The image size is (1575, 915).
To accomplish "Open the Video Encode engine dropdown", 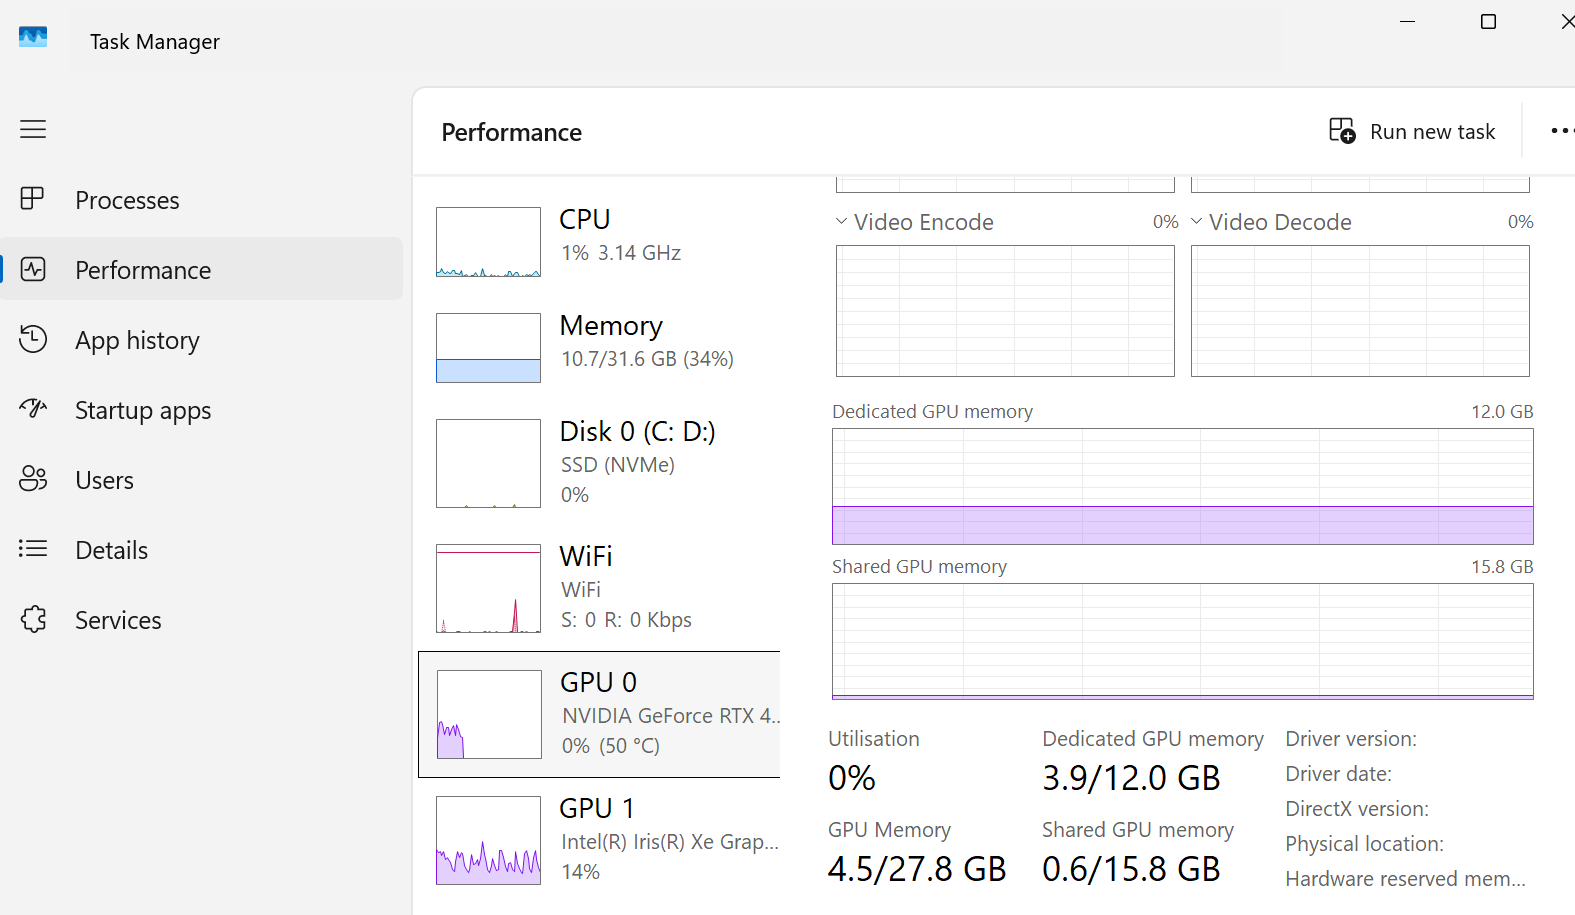I will 842,221.
